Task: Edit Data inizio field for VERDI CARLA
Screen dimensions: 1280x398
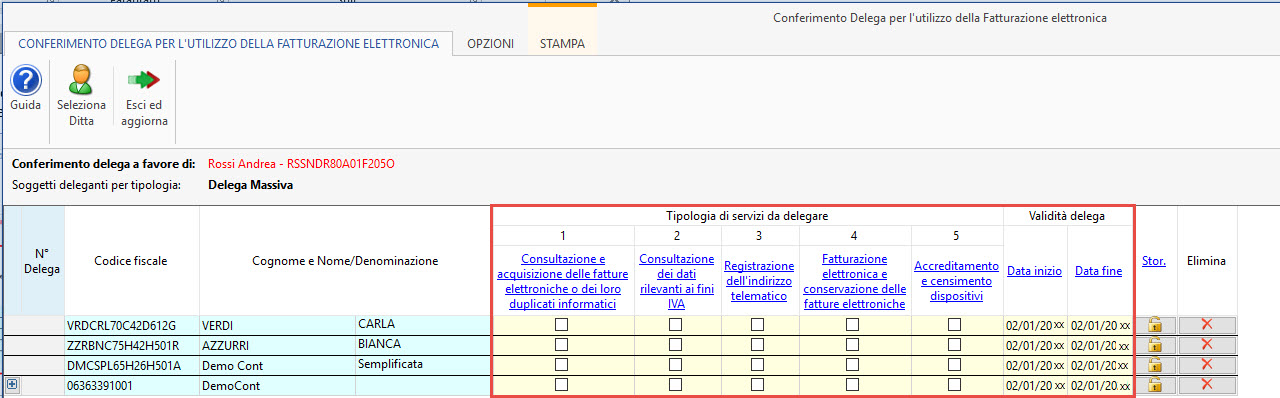Action: tap(1035, 325)
